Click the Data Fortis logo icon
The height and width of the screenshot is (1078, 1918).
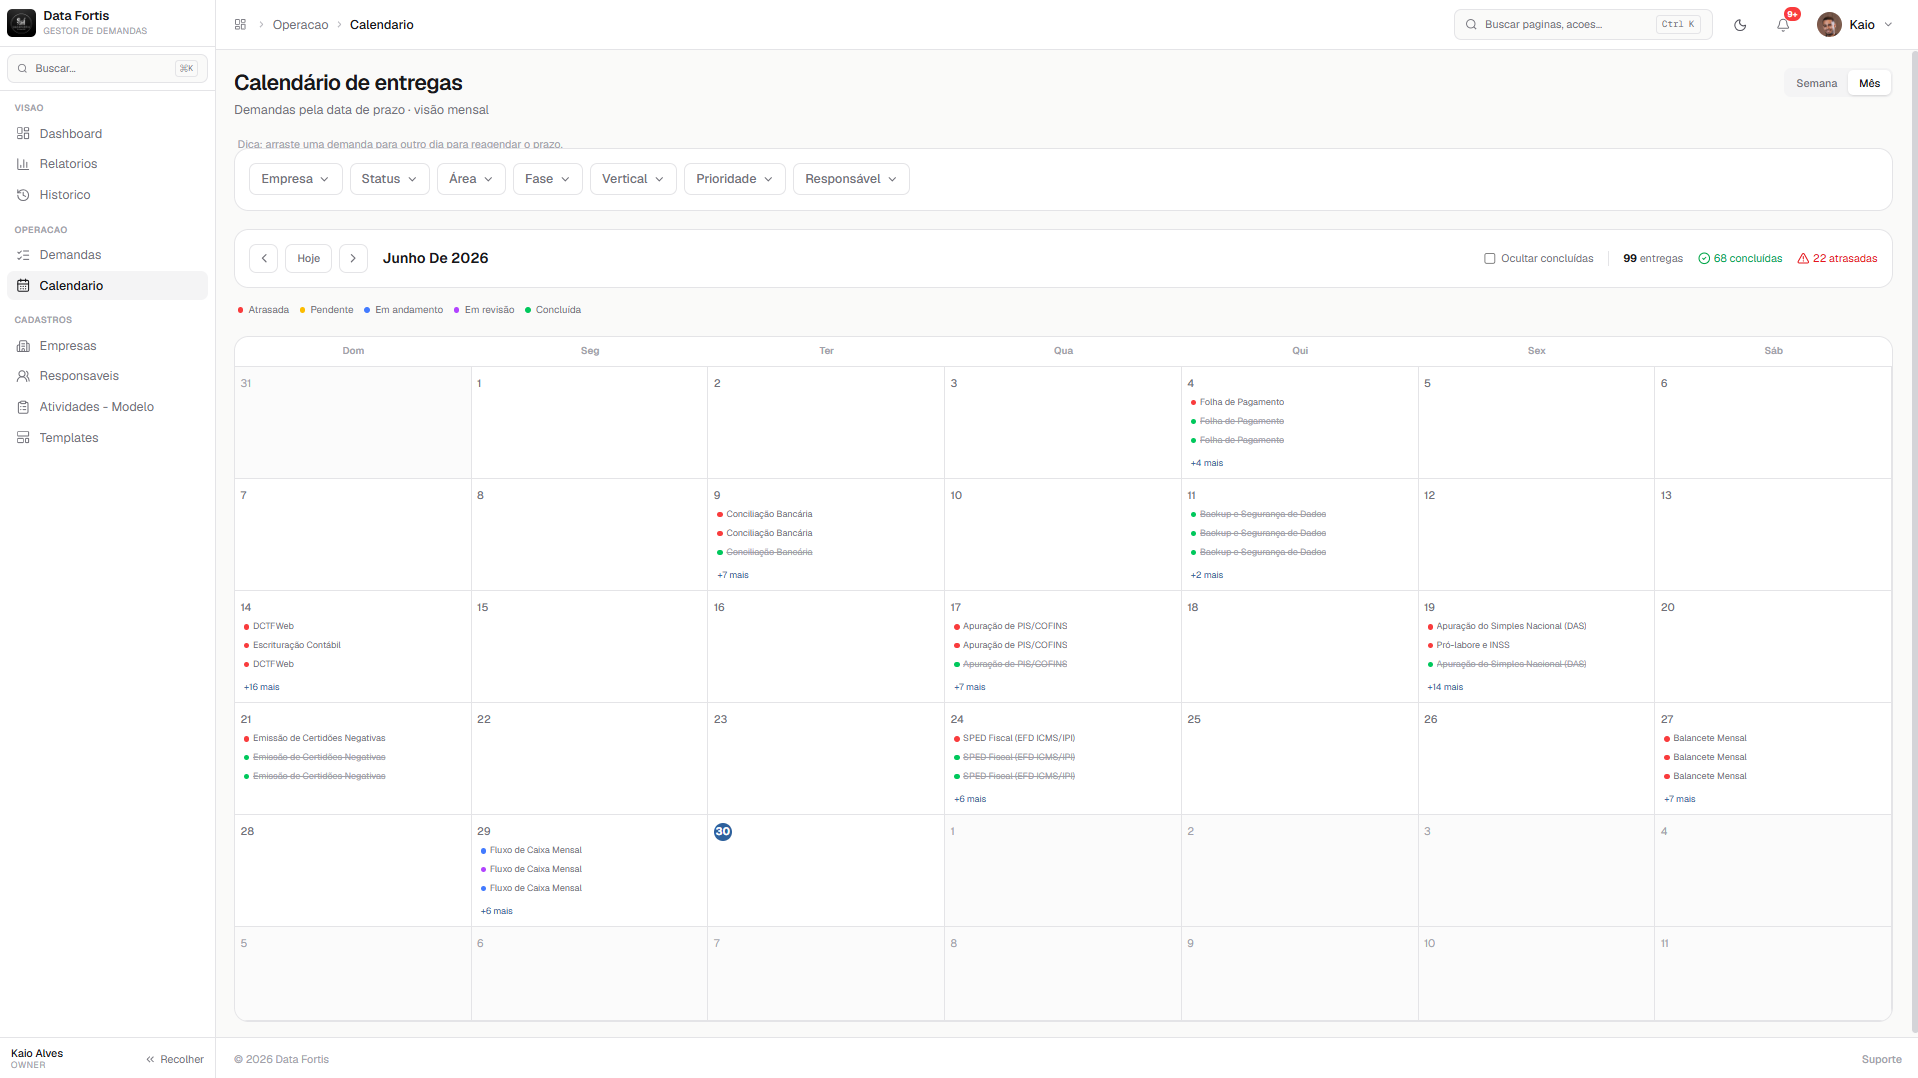point(21,23)
